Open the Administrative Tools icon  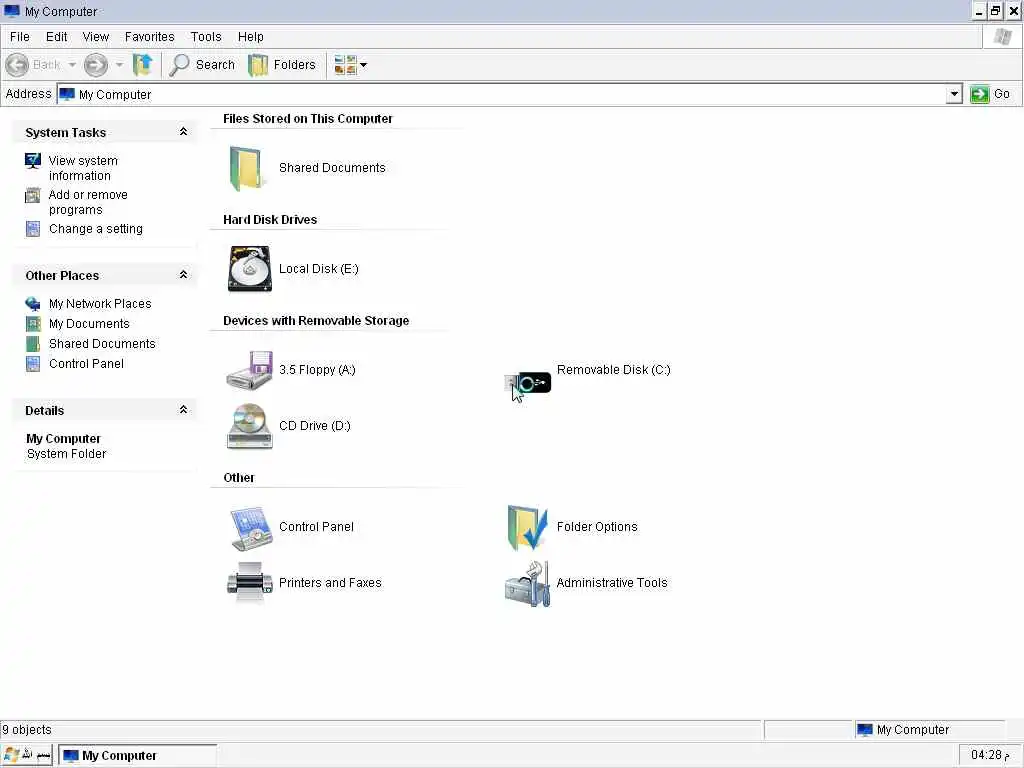528,583
